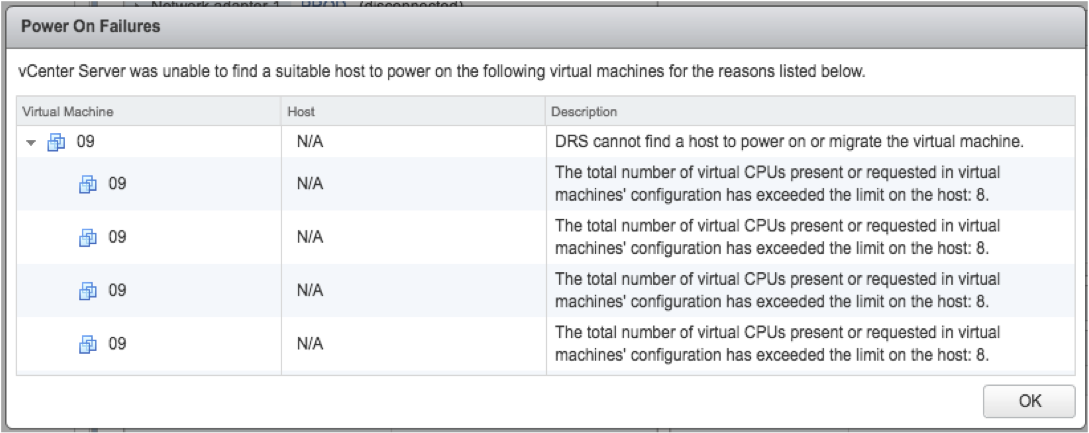Click the second child 09 VM icon
Image resolution: width=1089 pixels, height=433 pixels.
(x=88, y=238)
